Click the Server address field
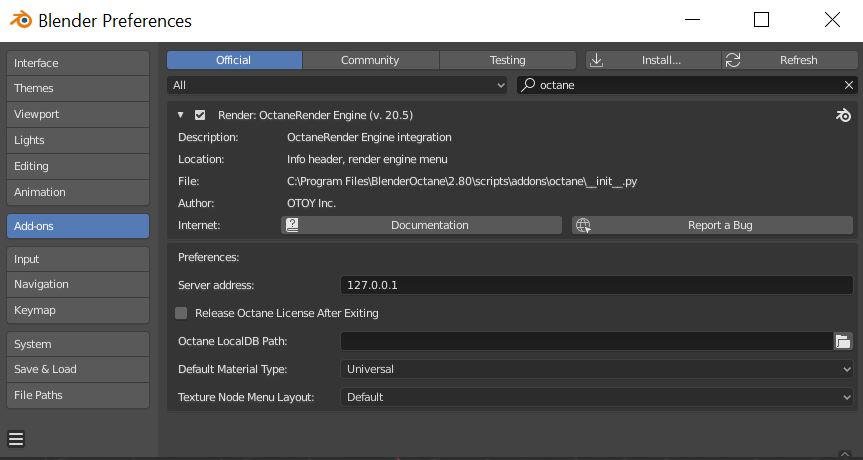Image resolution: width=863 pixels, height=460 pixels. [x=597, y=285]
